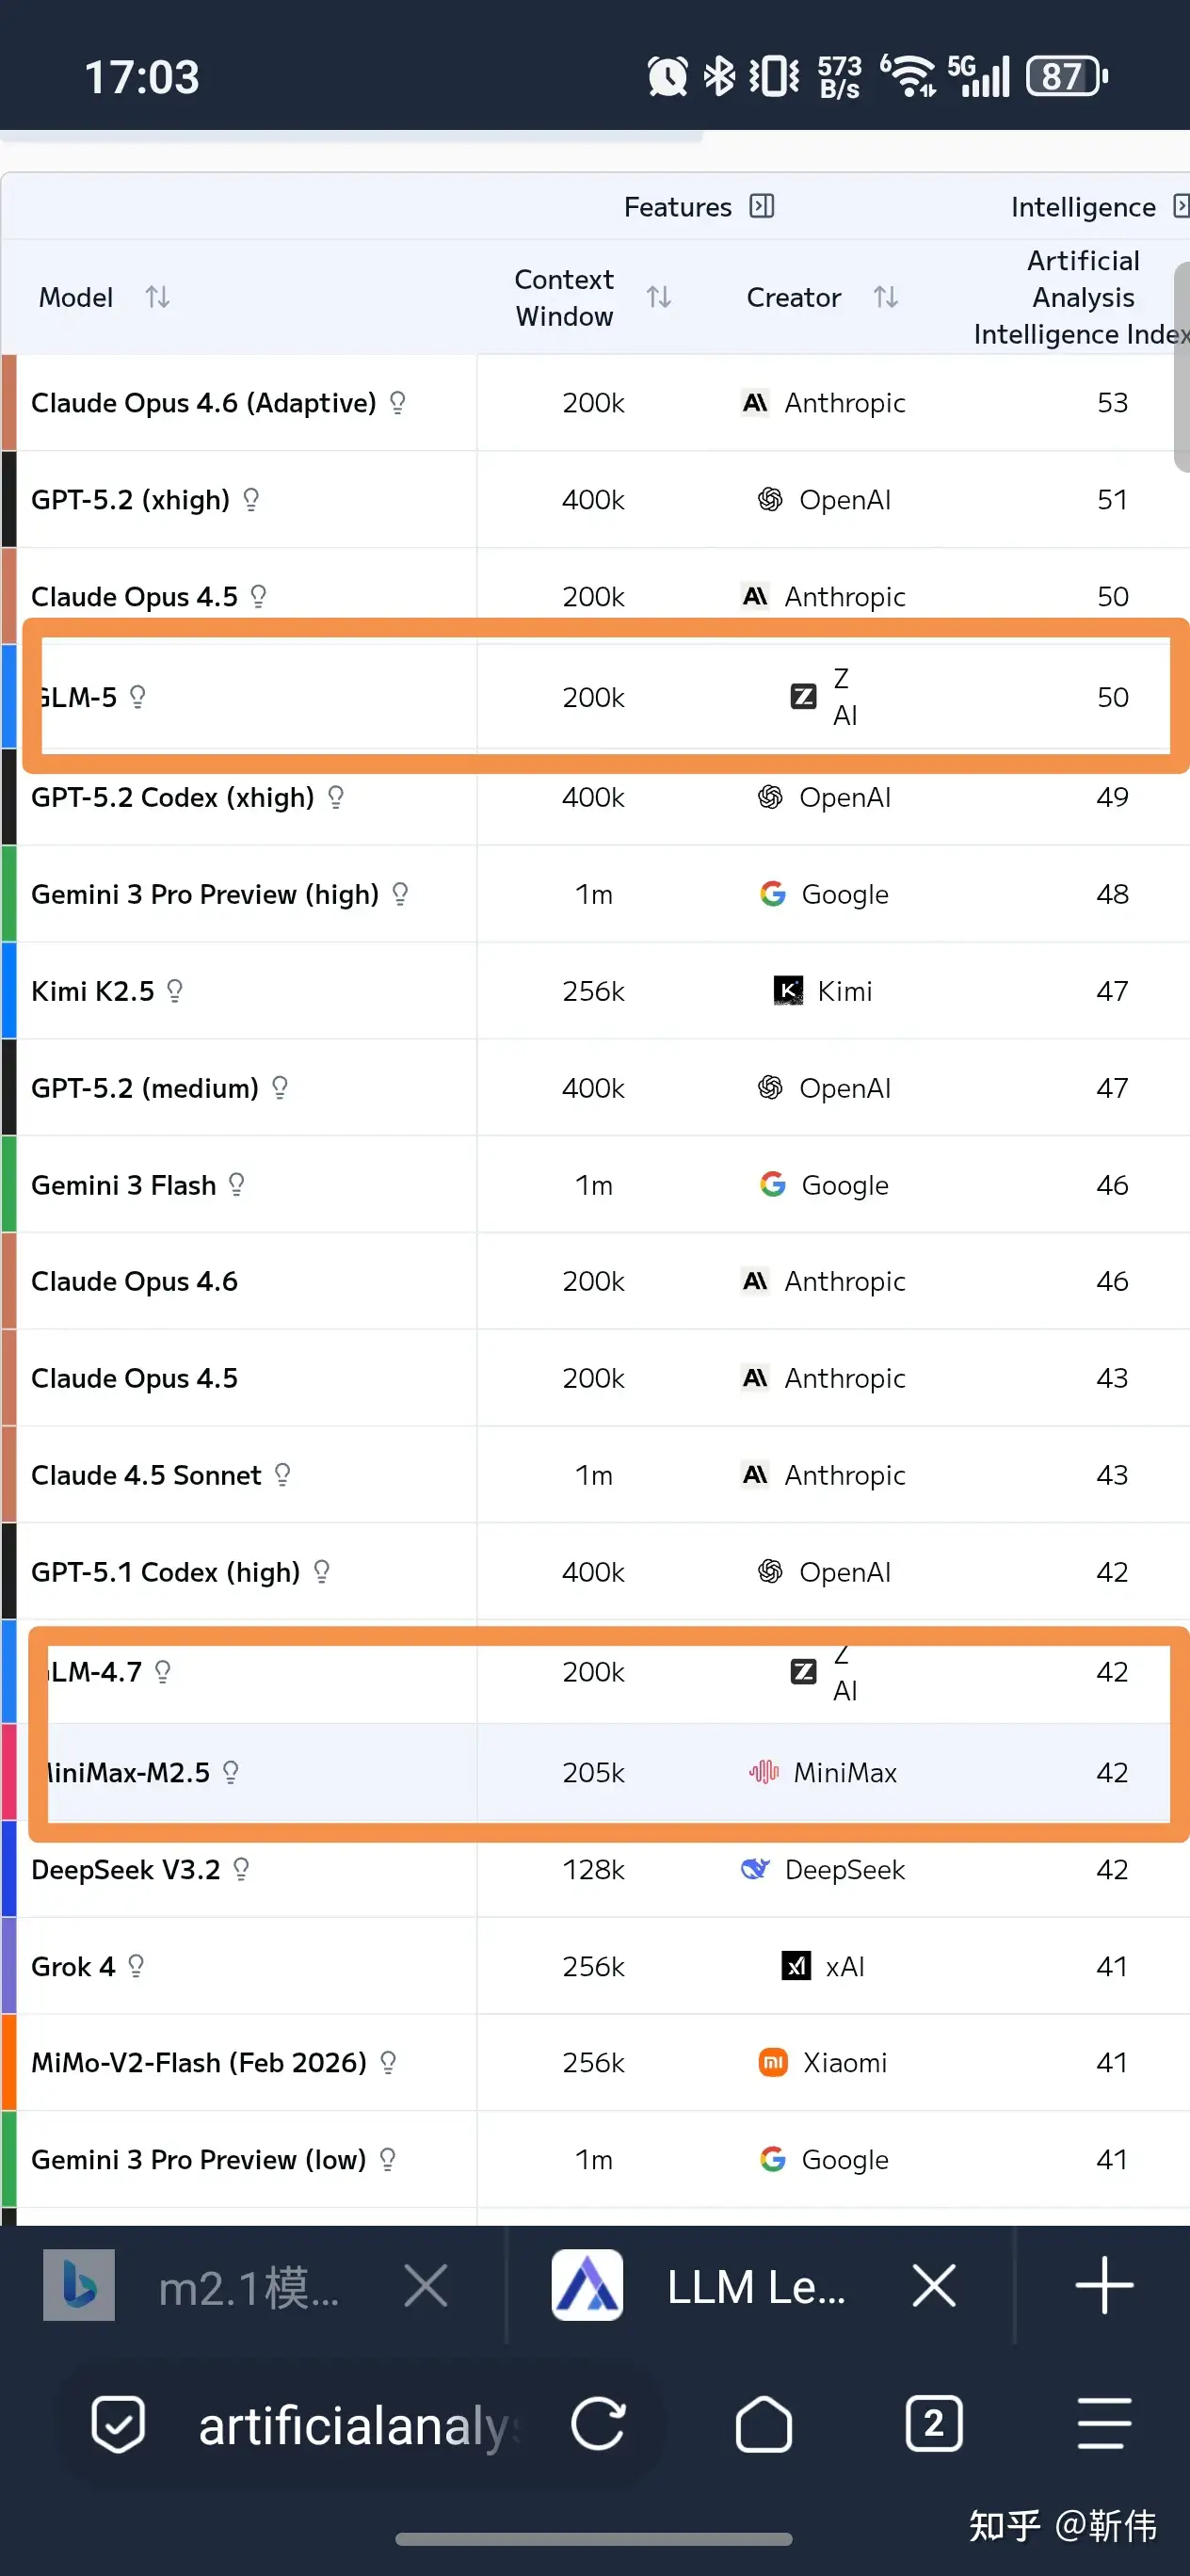The image size is (1190, 2576).
Task: Tap the reasoning lightbulb icon beside Grok 4
Action: [137, 1966]
